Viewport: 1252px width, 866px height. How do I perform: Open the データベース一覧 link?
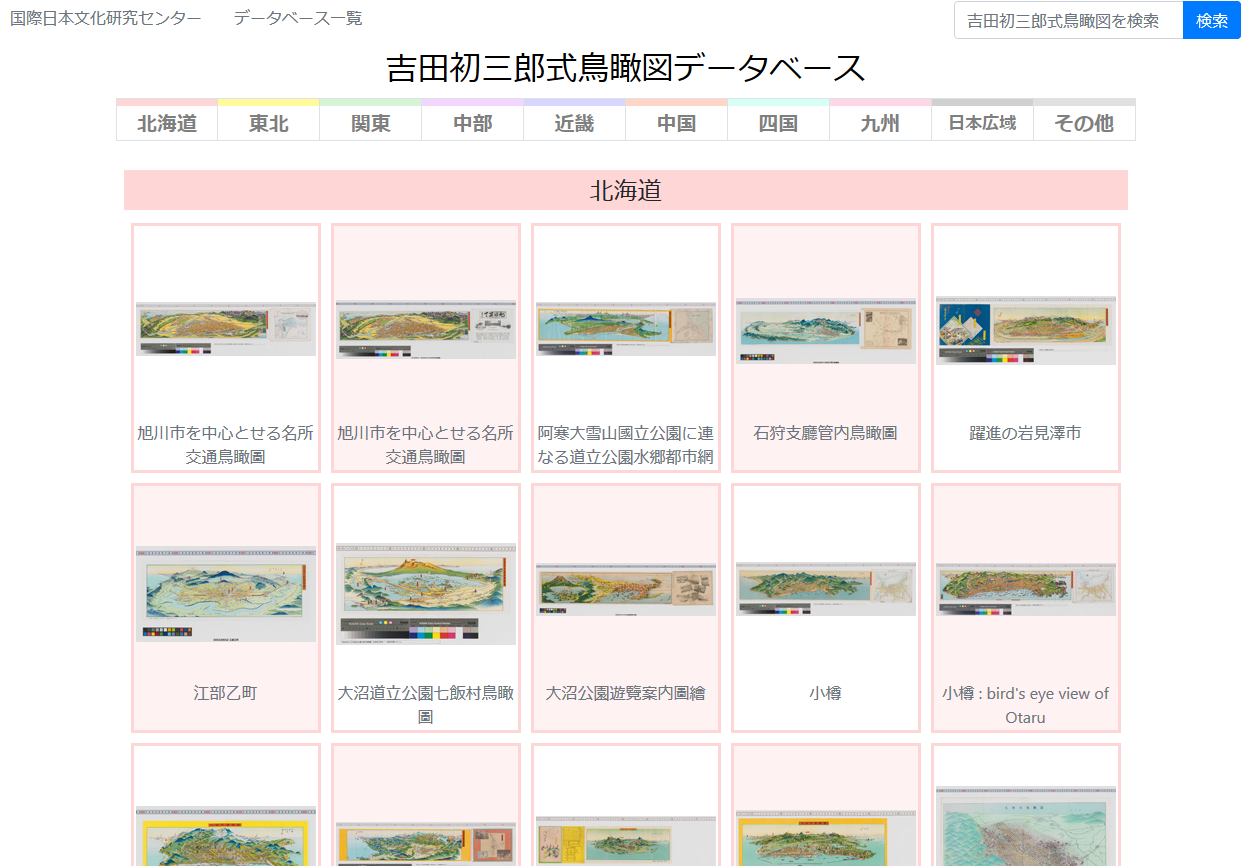click(x=298, y=18)
